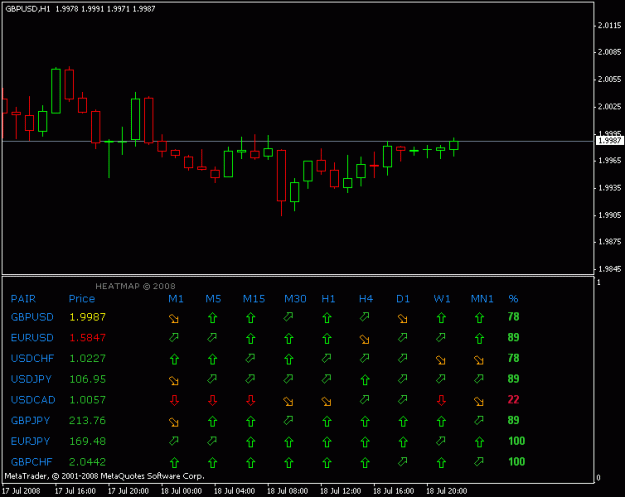
Task: Click the USDCAD H4 green diagonal arrow
Action: pyautogui.click(x=364, y=399)
